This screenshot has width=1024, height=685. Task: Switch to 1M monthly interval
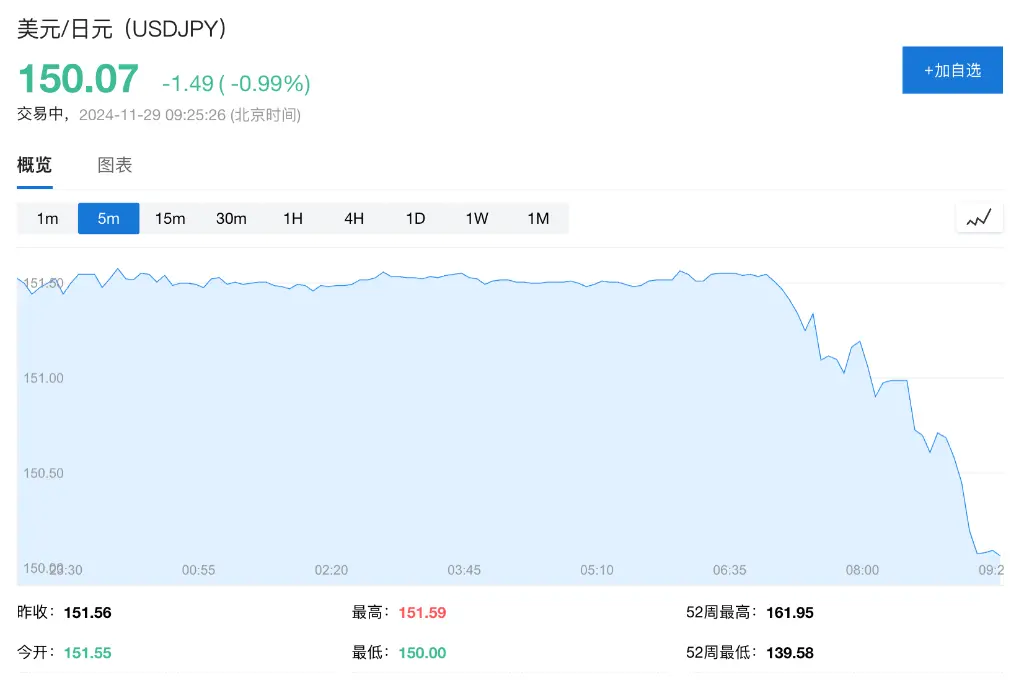[538, 218]
